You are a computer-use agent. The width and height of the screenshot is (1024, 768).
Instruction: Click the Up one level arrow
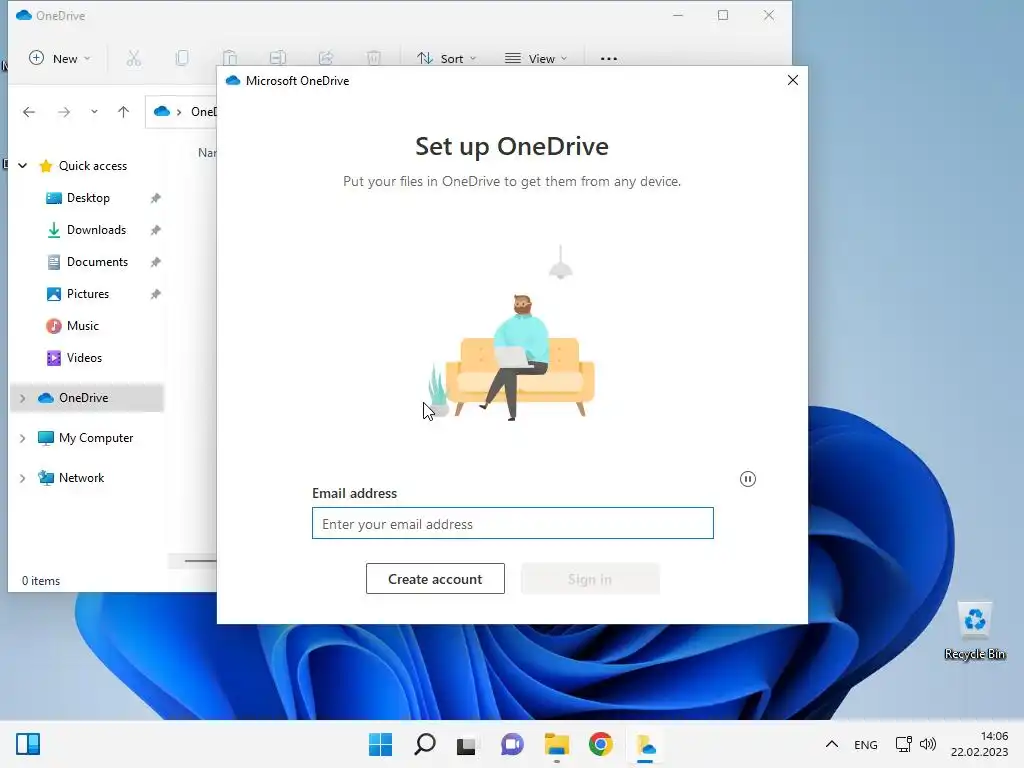click(x=123, y=112)
